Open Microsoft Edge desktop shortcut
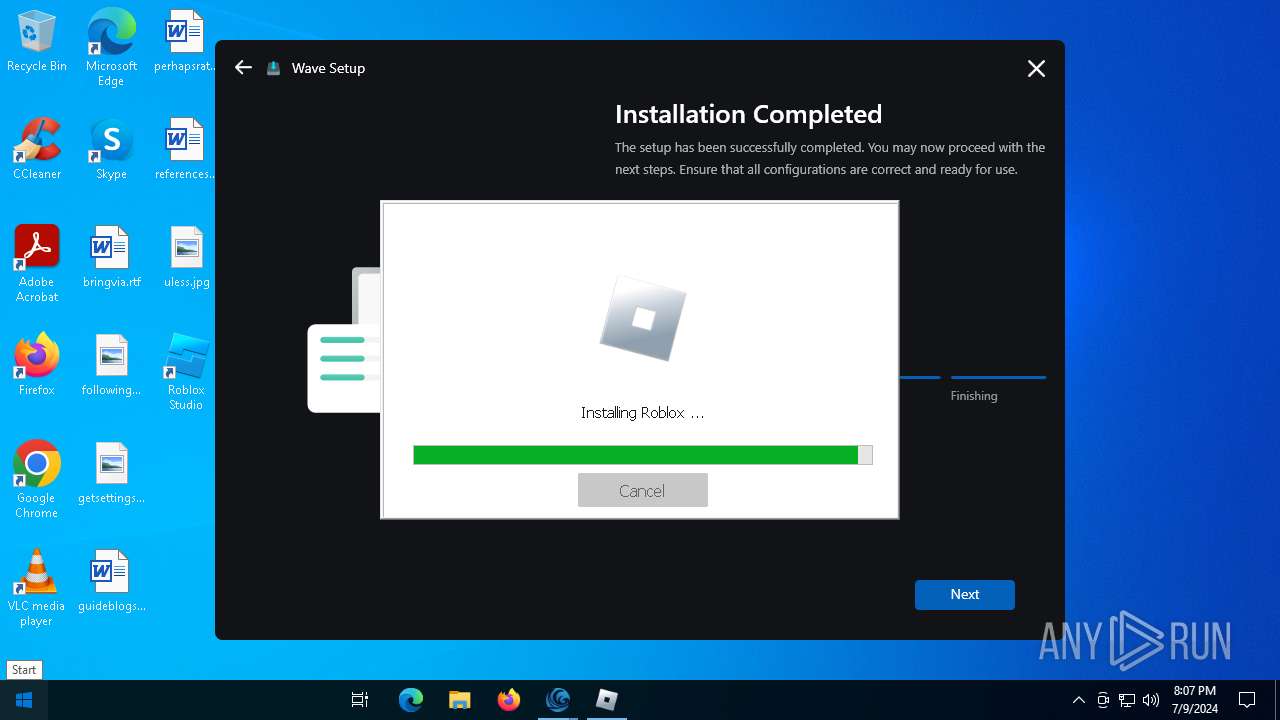This screenshot has width=1280, height=720. click(x=111, y=48)
